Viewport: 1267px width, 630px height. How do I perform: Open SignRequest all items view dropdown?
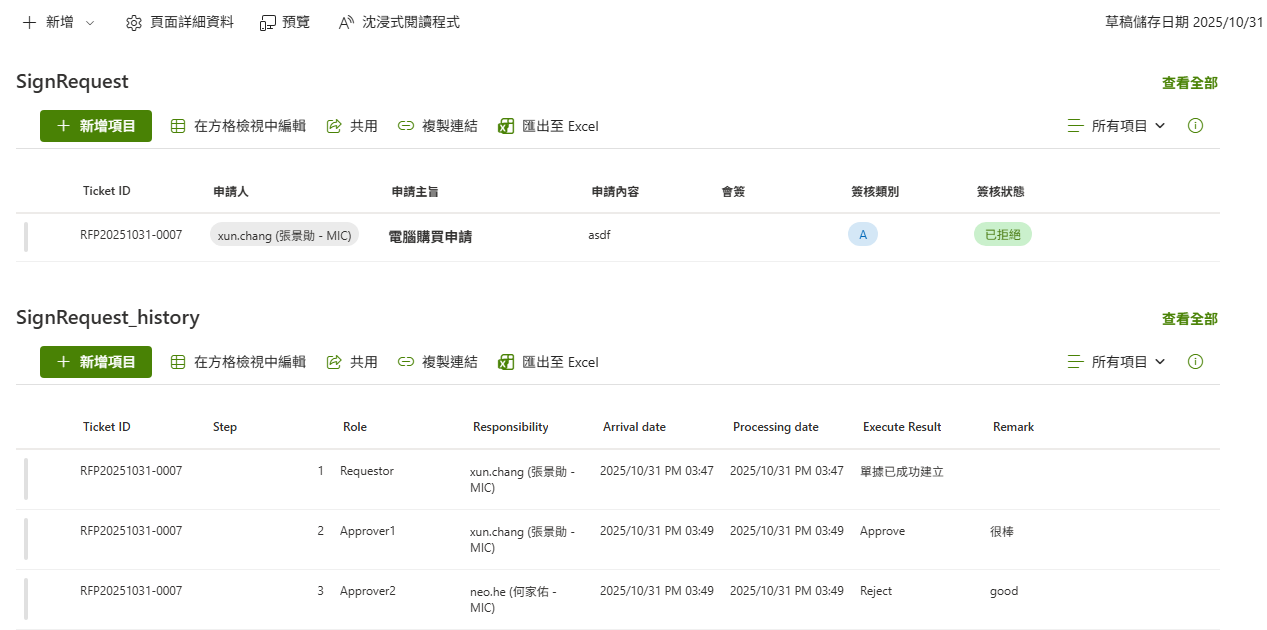(1117, 126)
